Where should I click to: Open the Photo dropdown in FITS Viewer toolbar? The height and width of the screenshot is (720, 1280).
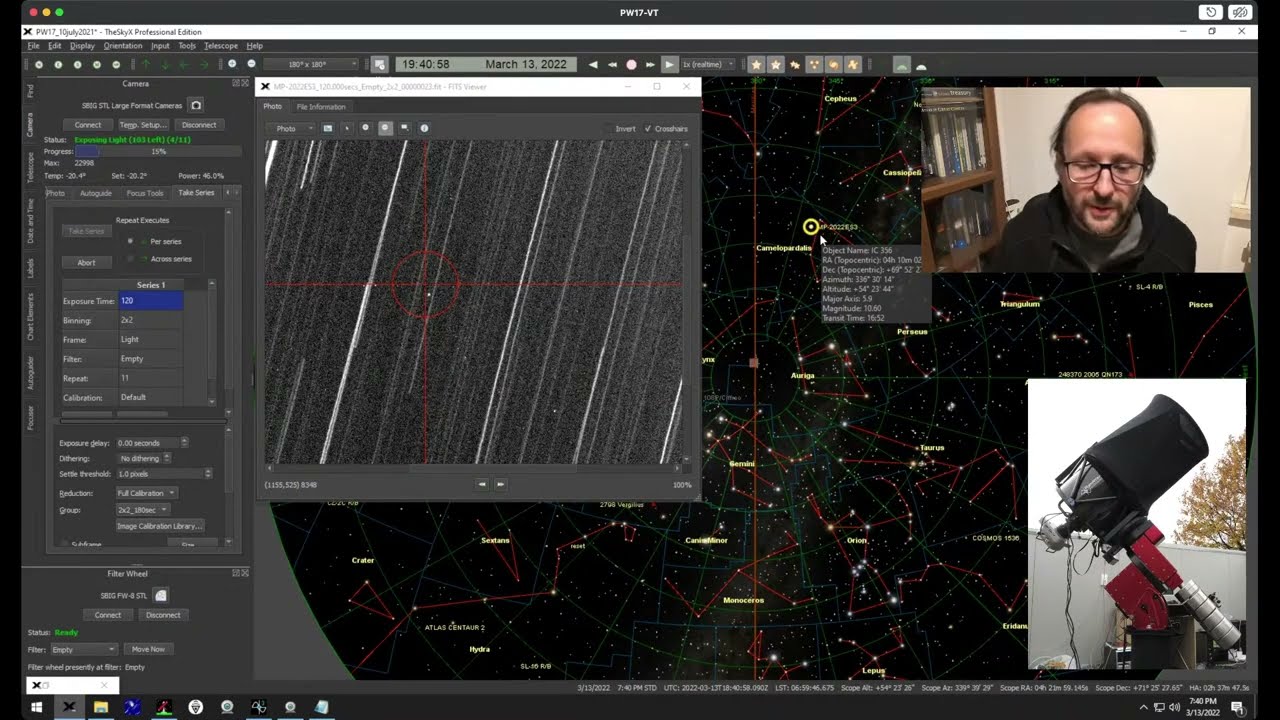click(290, 129)
